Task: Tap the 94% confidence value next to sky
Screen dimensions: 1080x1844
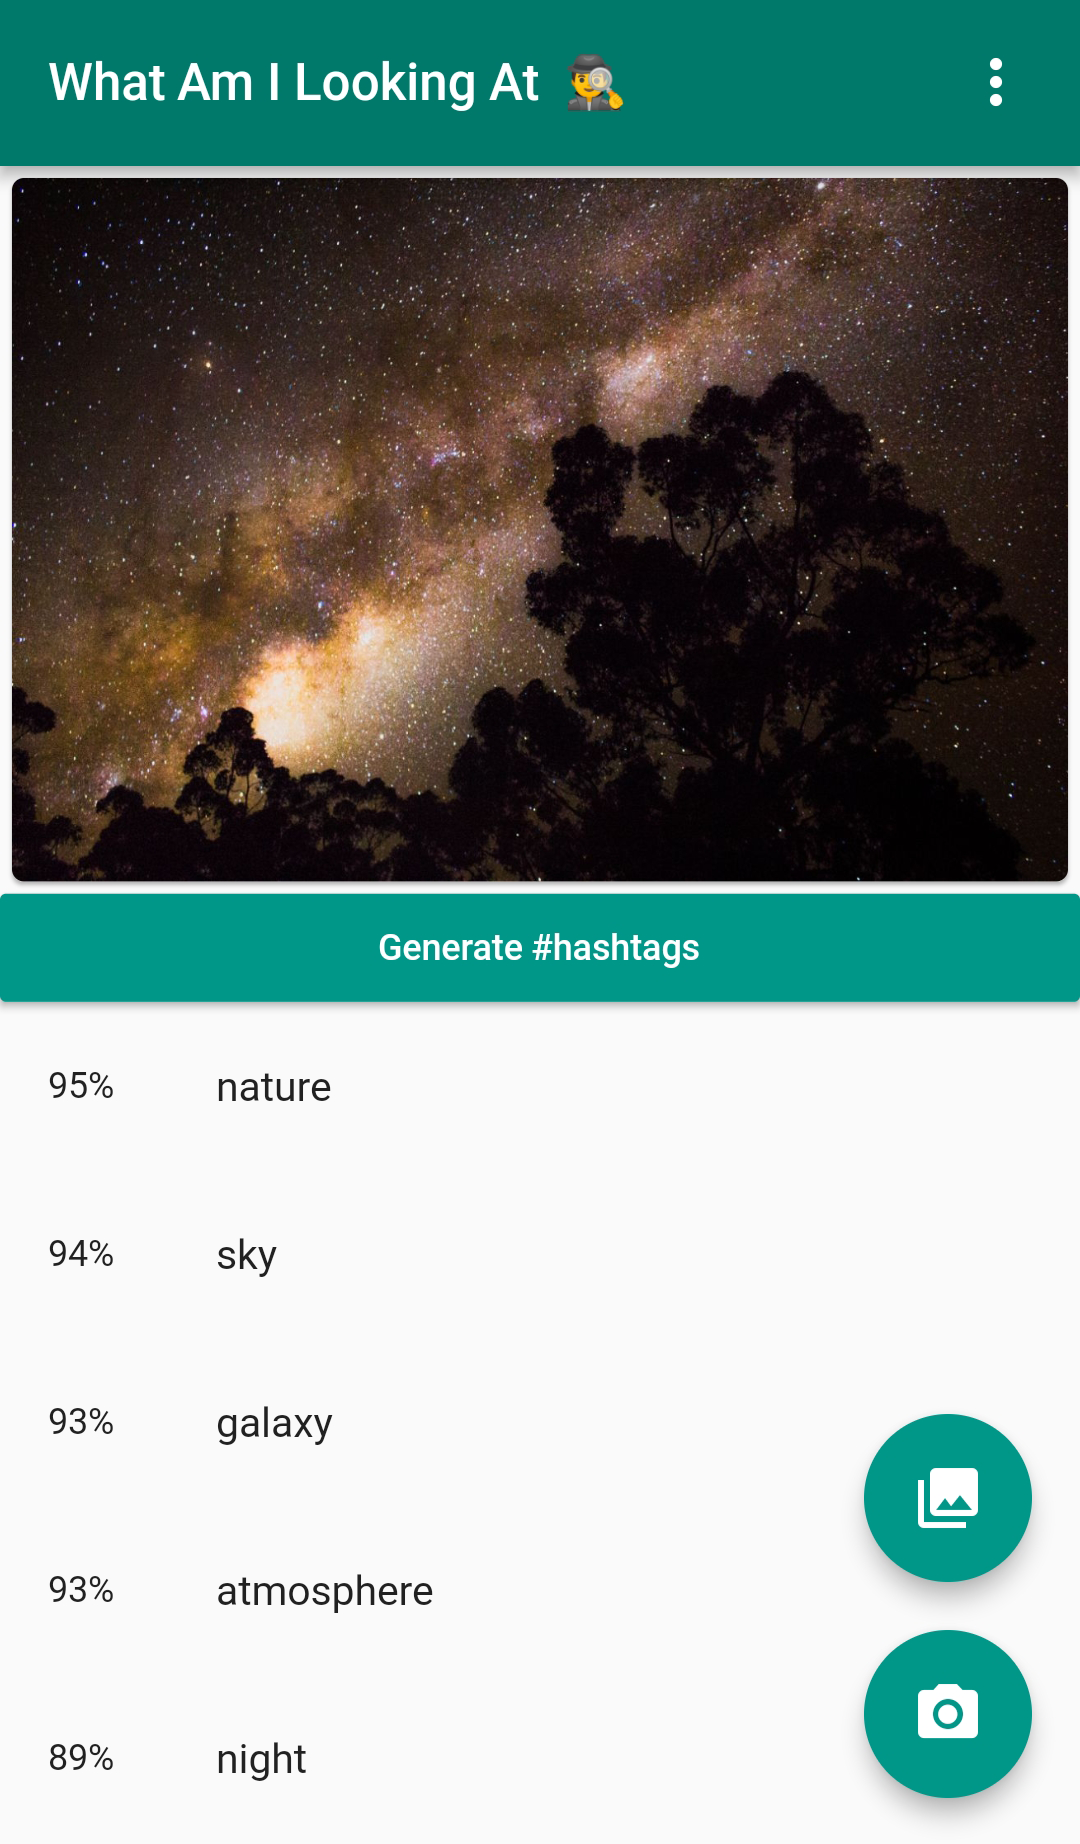Action: click(80, 1255)
